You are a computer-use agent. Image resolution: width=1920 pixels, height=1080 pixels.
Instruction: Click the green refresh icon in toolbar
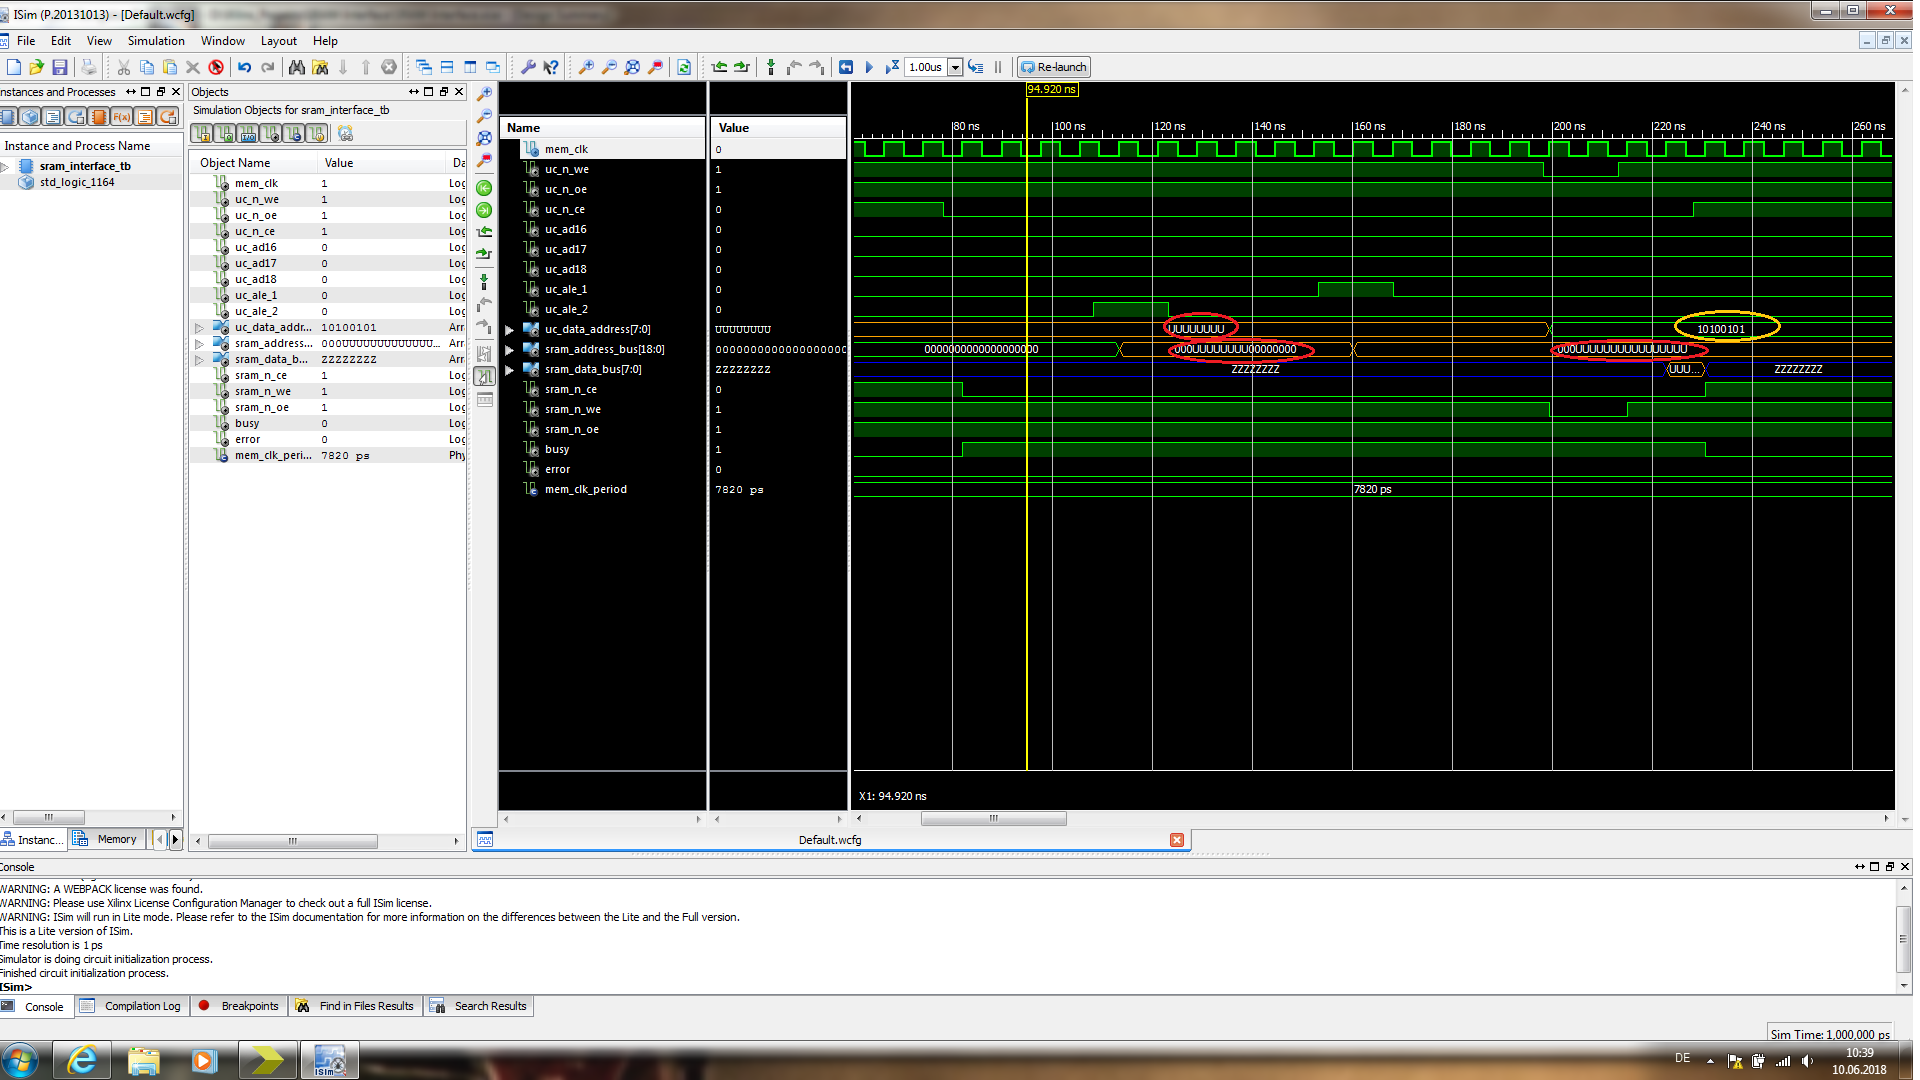pos(684,67)
